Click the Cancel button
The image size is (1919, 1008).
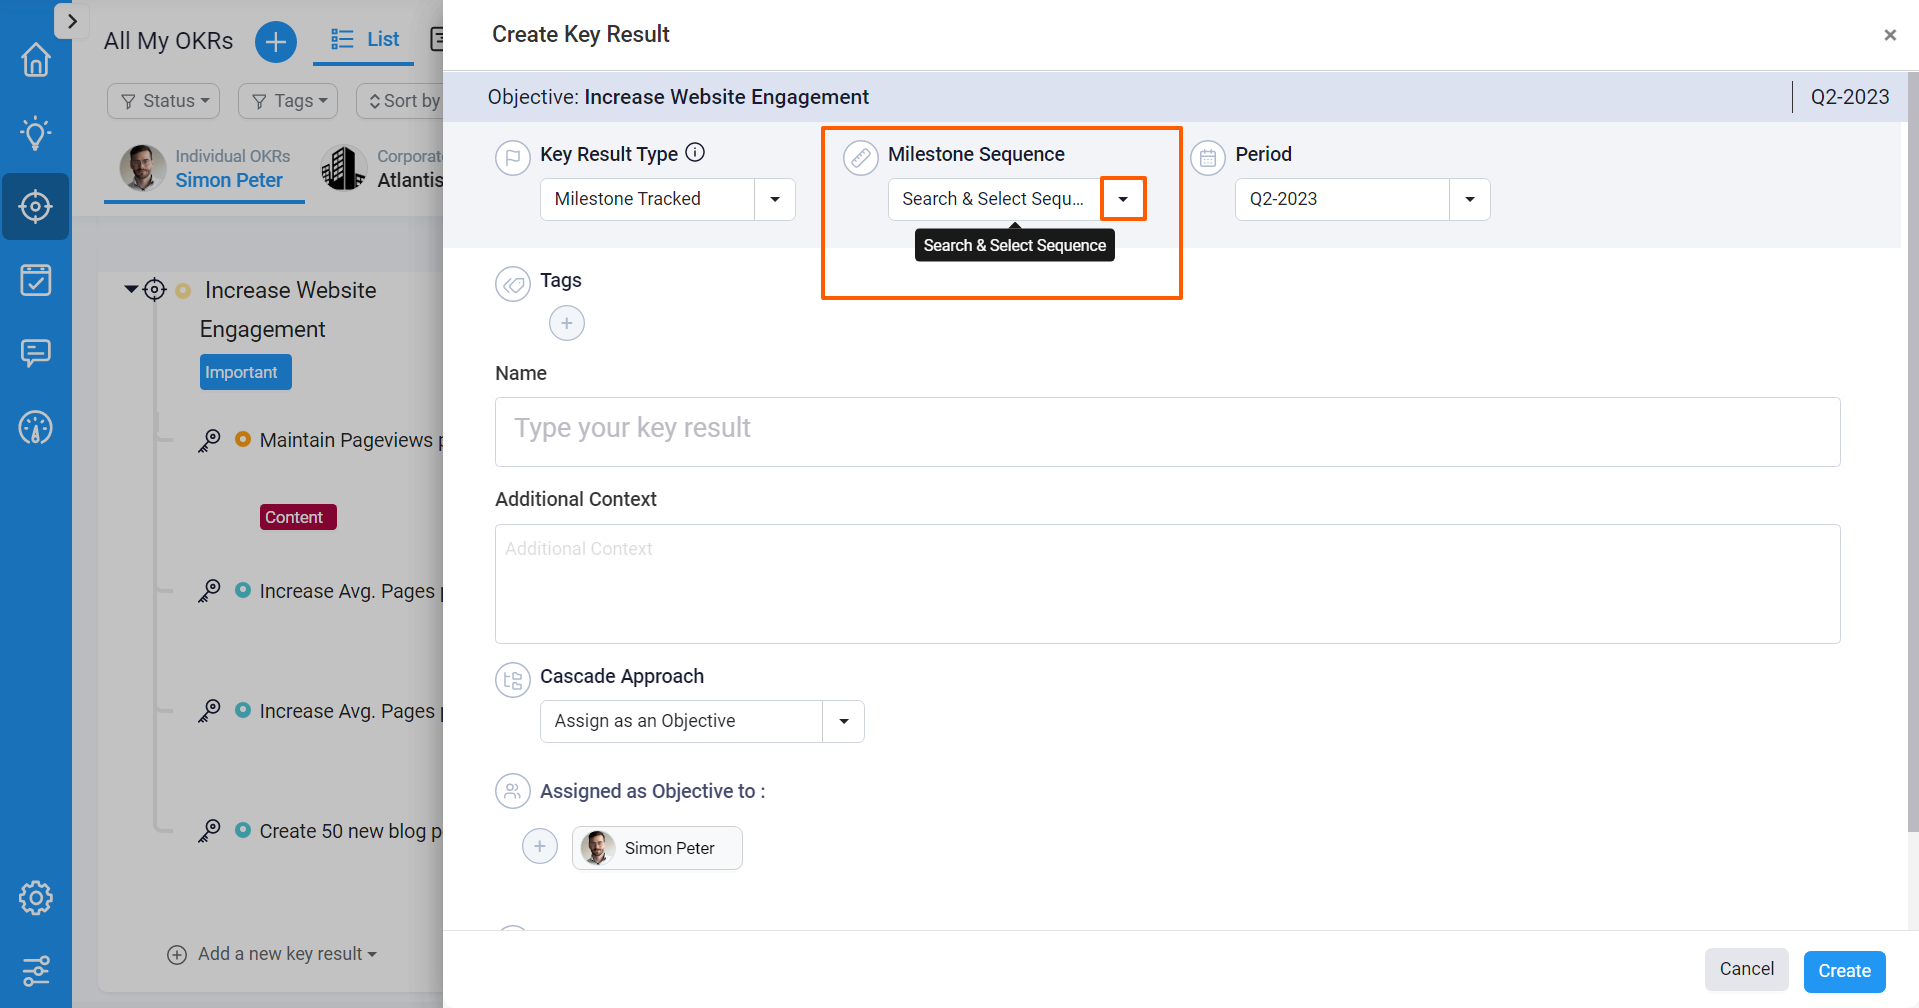tap(1746, 969)
